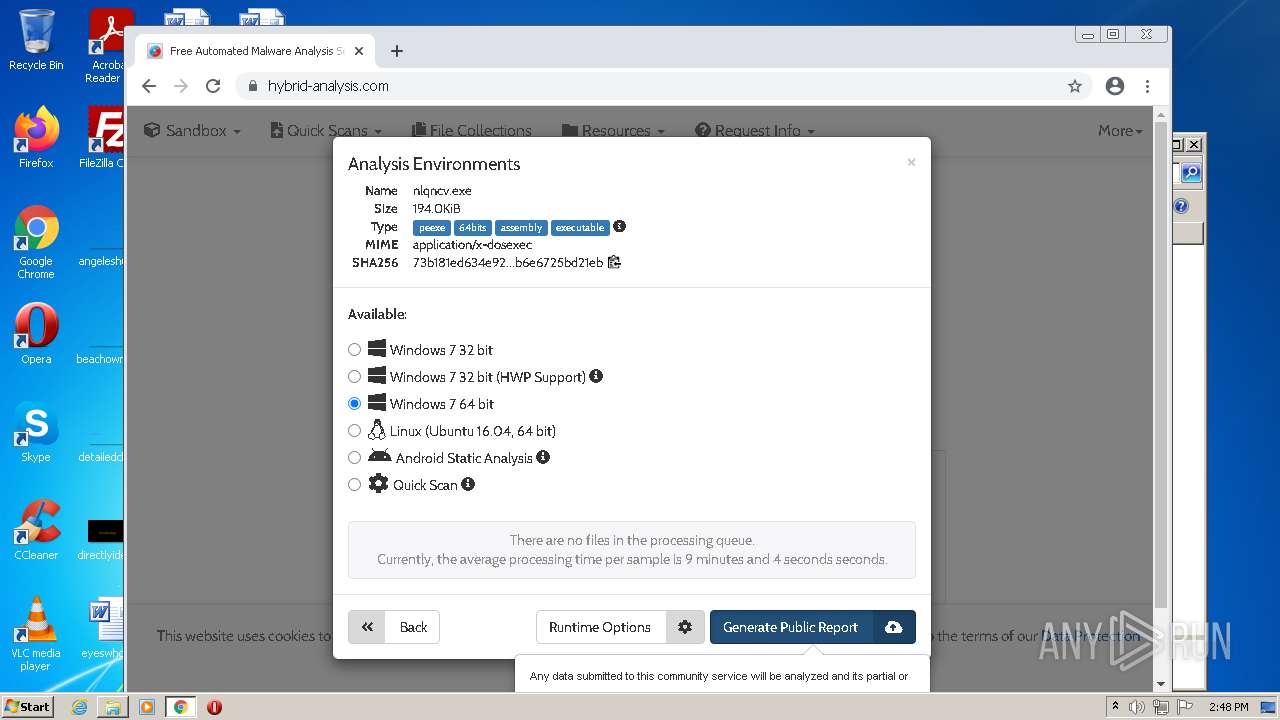
Task: Choose the Quick Scan radio option
Action: tap(354, 485)
